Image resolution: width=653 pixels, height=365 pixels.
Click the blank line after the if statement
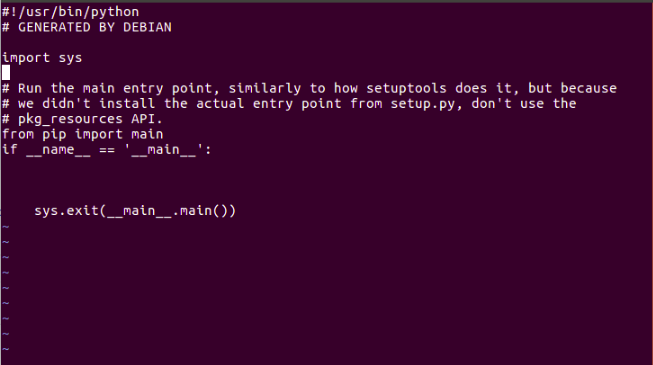tap(326, 165)
